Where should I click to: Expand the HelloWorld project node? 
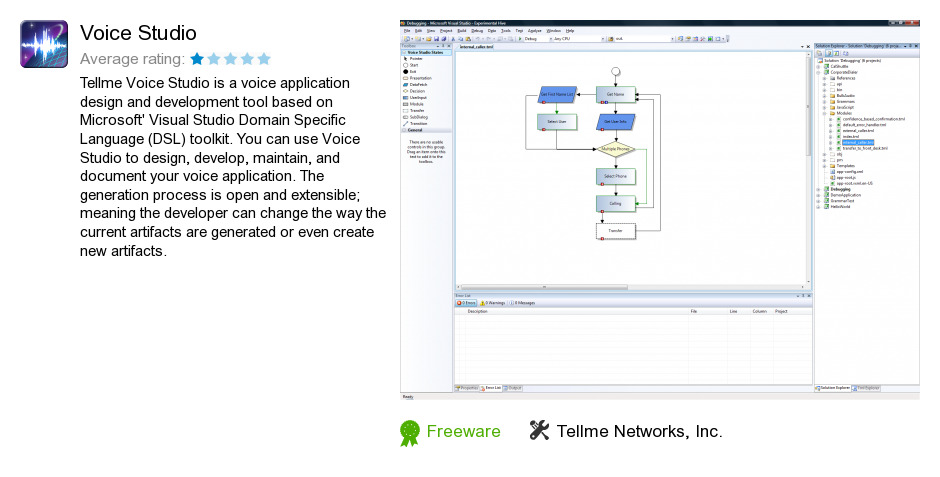pyautogui.click(x=819, y=207)
